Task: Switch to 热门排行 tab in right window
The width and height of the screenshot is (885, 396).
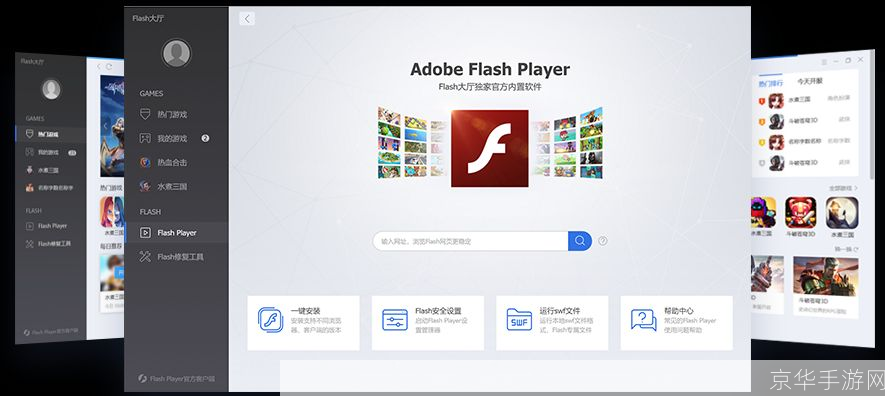Action: 770,83
